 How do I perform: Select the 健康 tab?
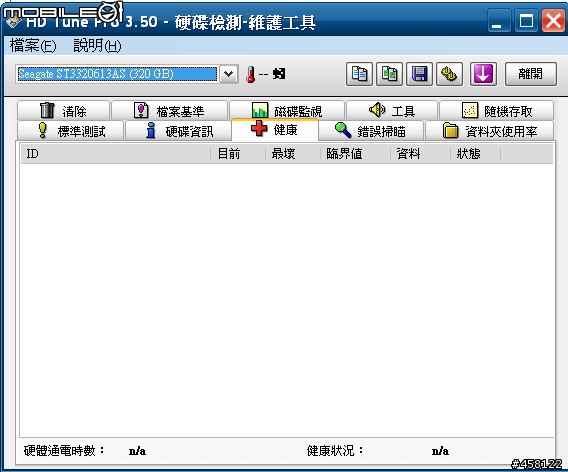(275, 129)
